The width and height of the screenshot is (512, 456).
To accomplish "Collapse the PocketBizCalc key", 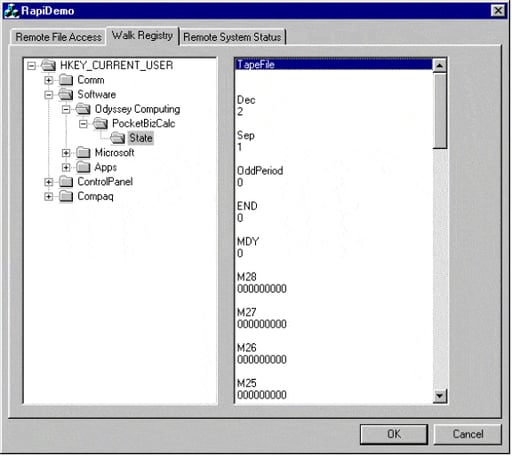I will point(83,124).
